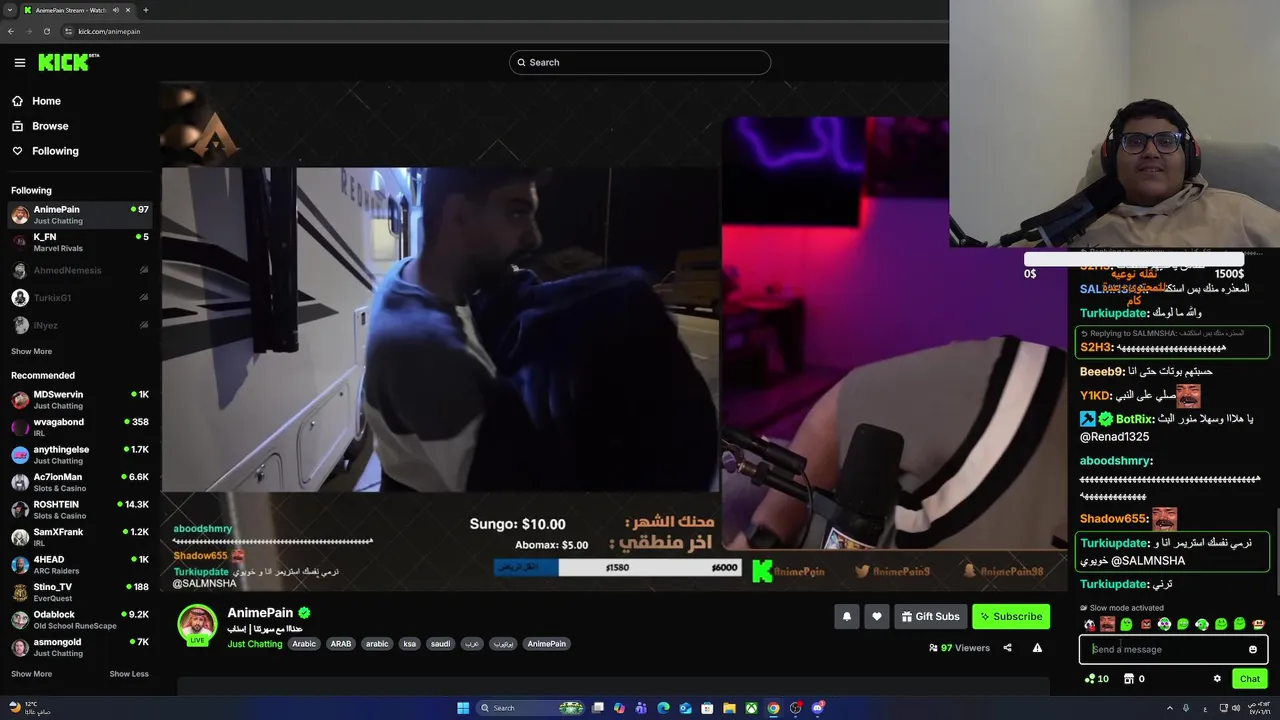This screenshot has height=720, width=1280.
Task: Open Xbox app from the taskbar
Action: [x=751, y=708]
